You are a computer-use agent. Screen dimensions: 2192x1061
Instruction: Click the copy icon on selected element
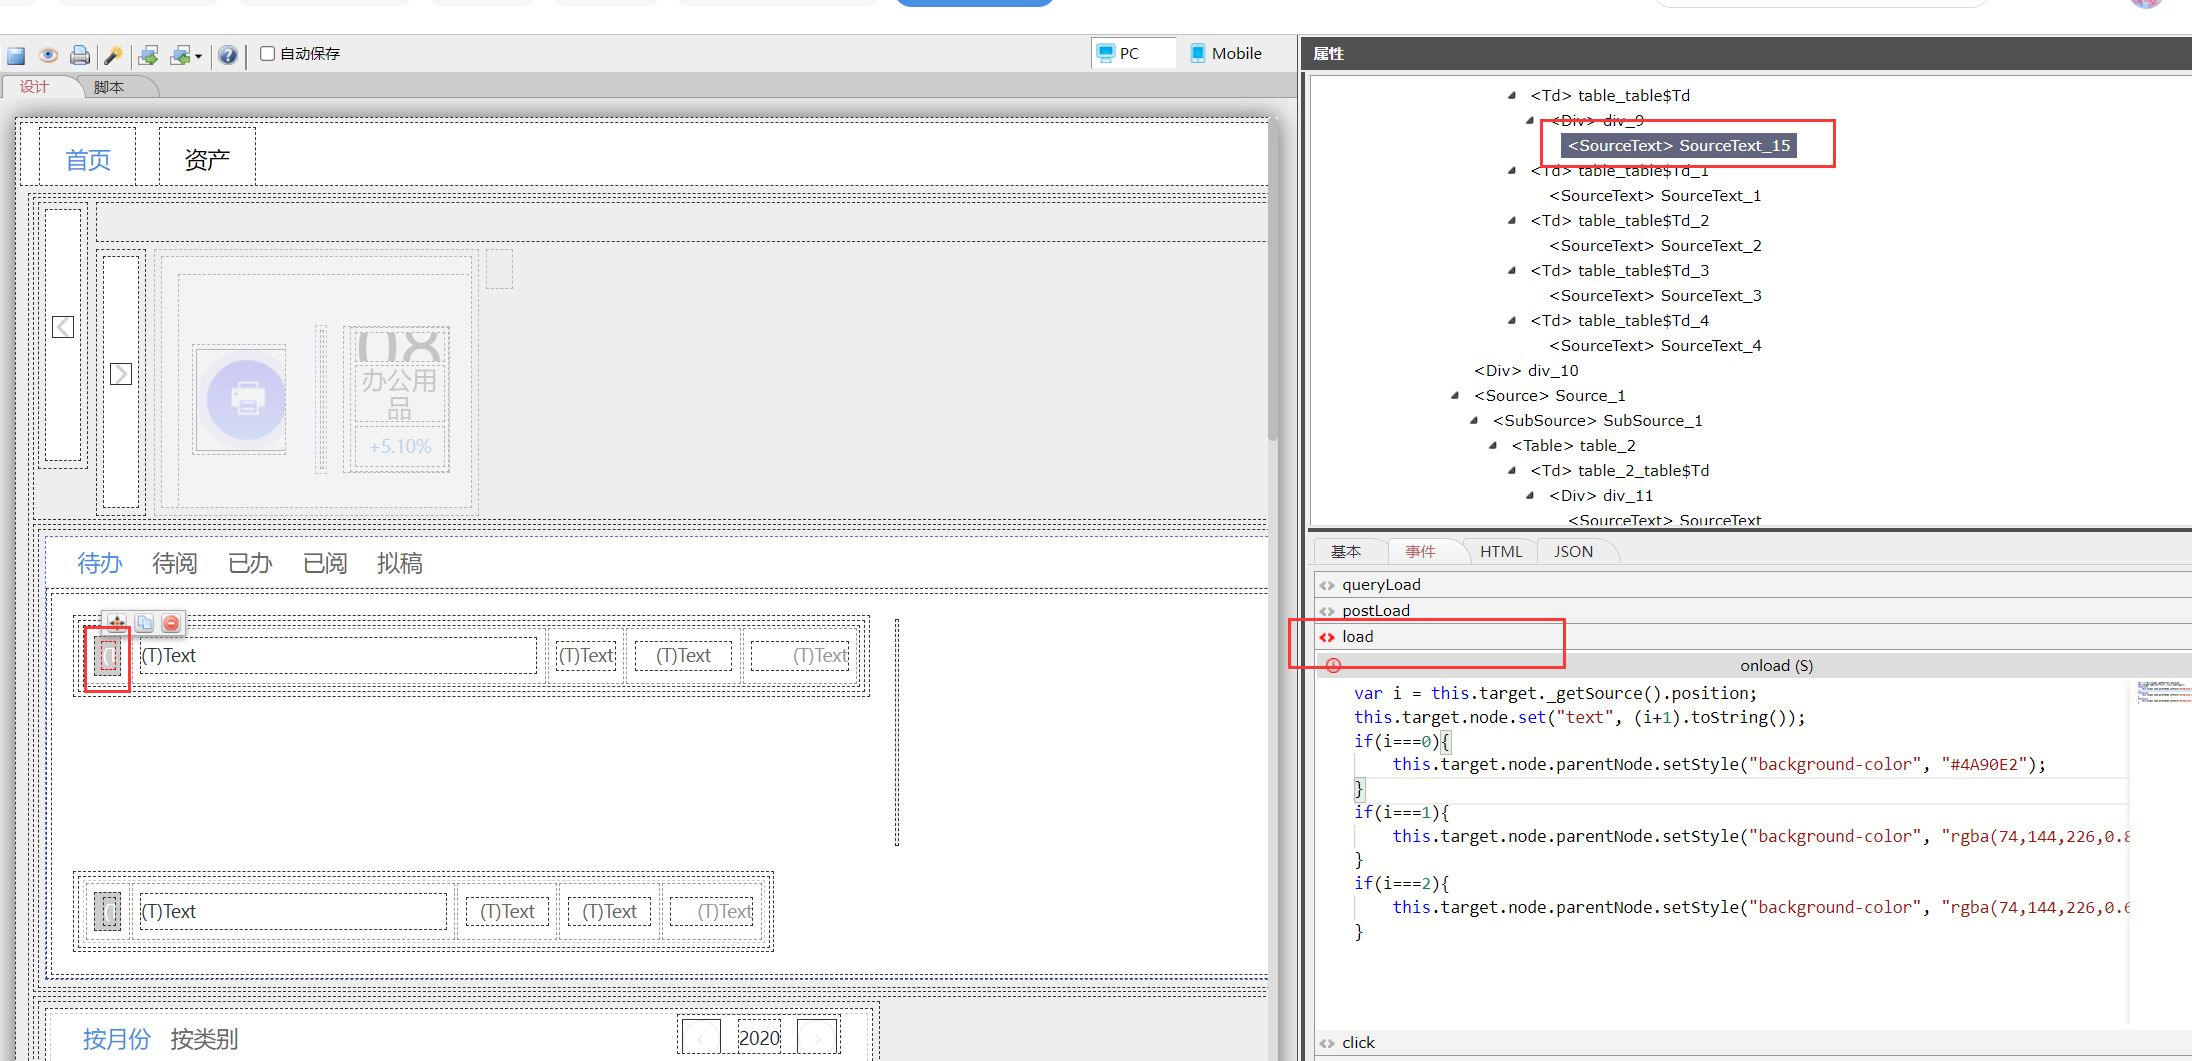144,623
